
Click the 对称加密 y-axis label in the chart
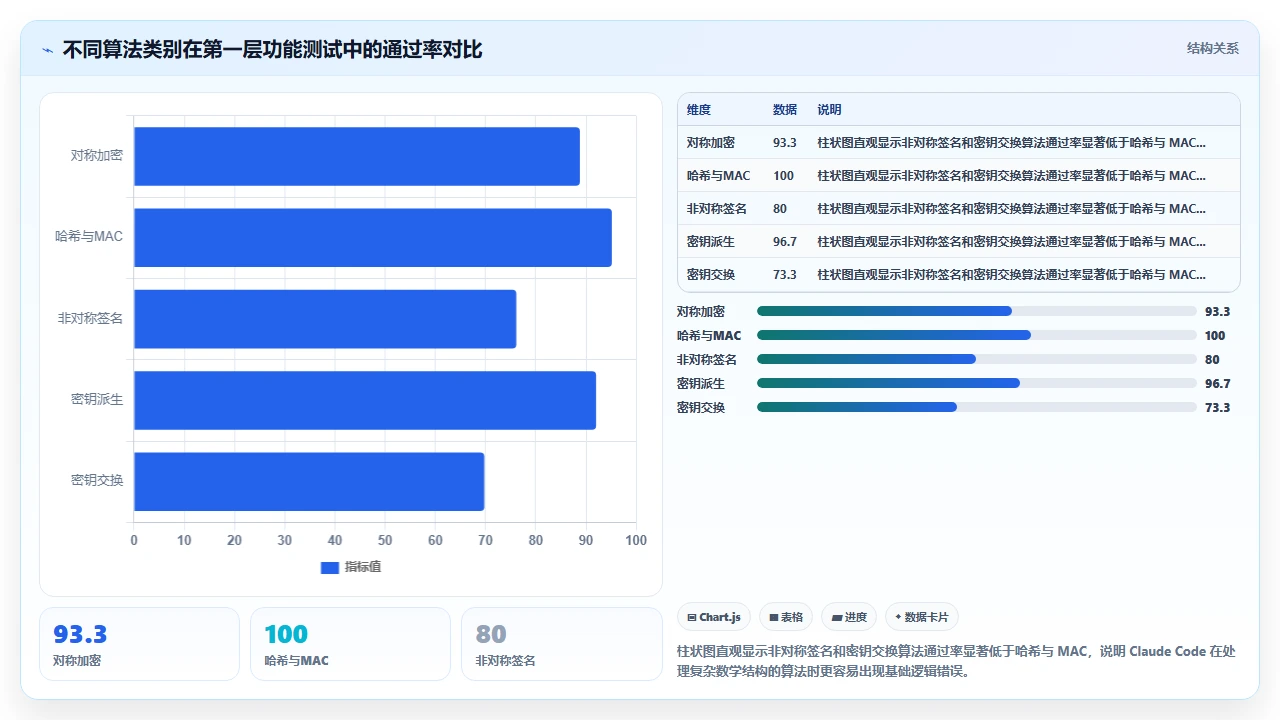point(97,156)
